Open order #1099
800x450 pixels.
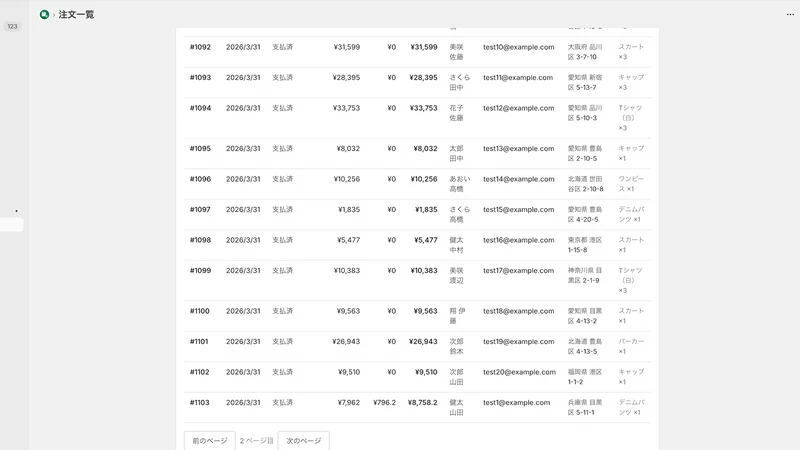pyautogui.click(x=200, y=270)
